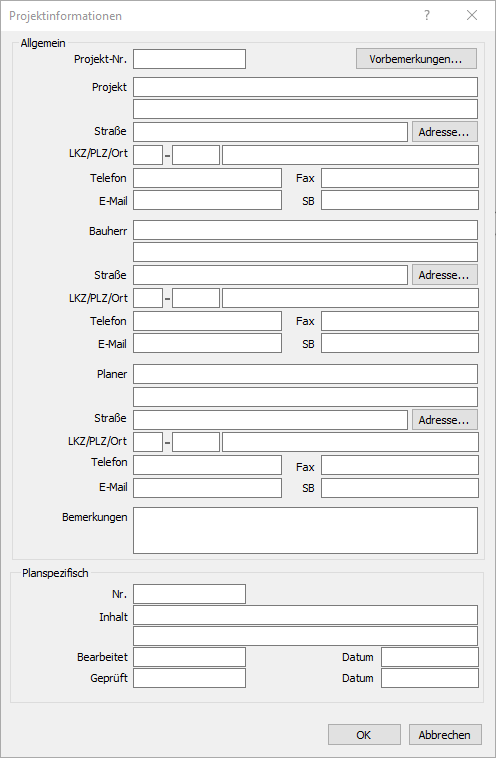Image resolution: width=496 pixels, height=758 pixels.
Task: Focus the first Planer name field
Action: (306, 374)
